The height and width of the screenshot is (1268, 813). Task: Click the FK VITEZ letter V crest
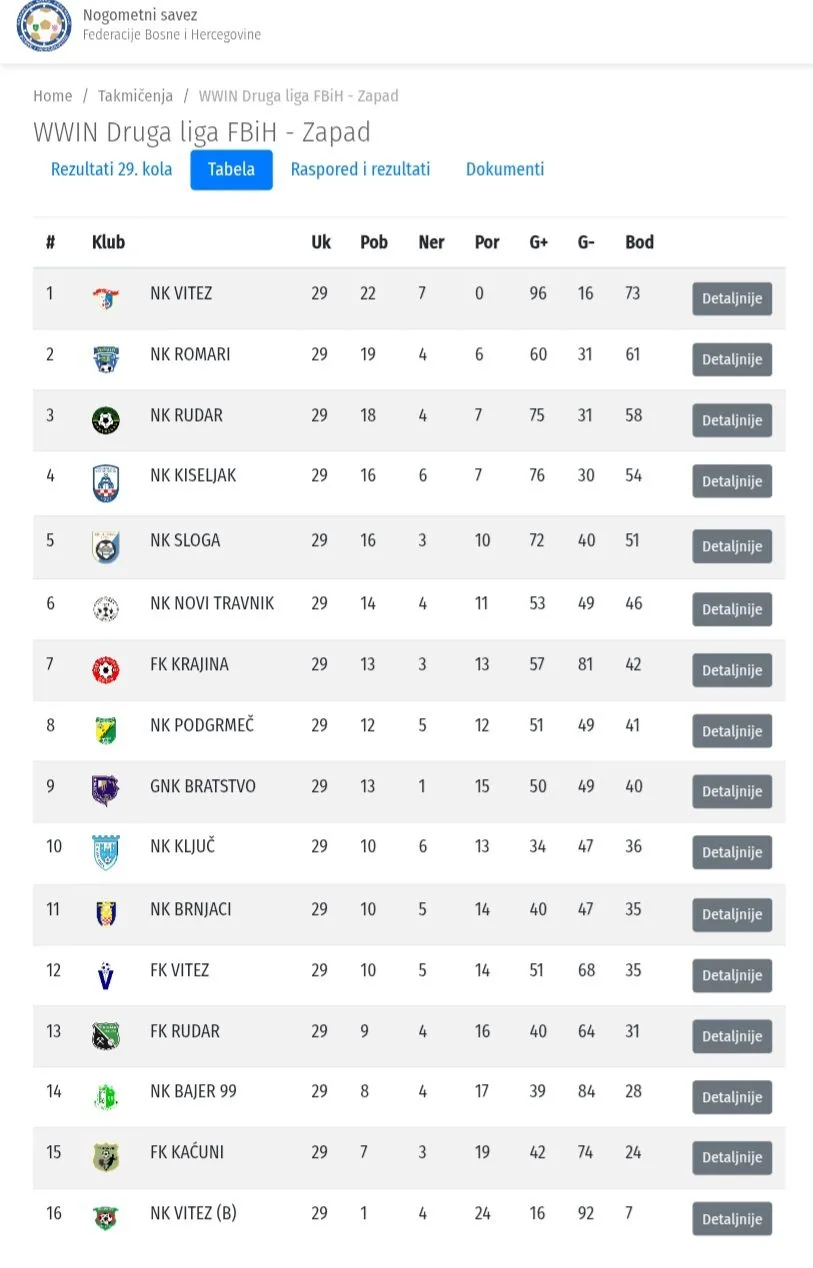[105, 975]
